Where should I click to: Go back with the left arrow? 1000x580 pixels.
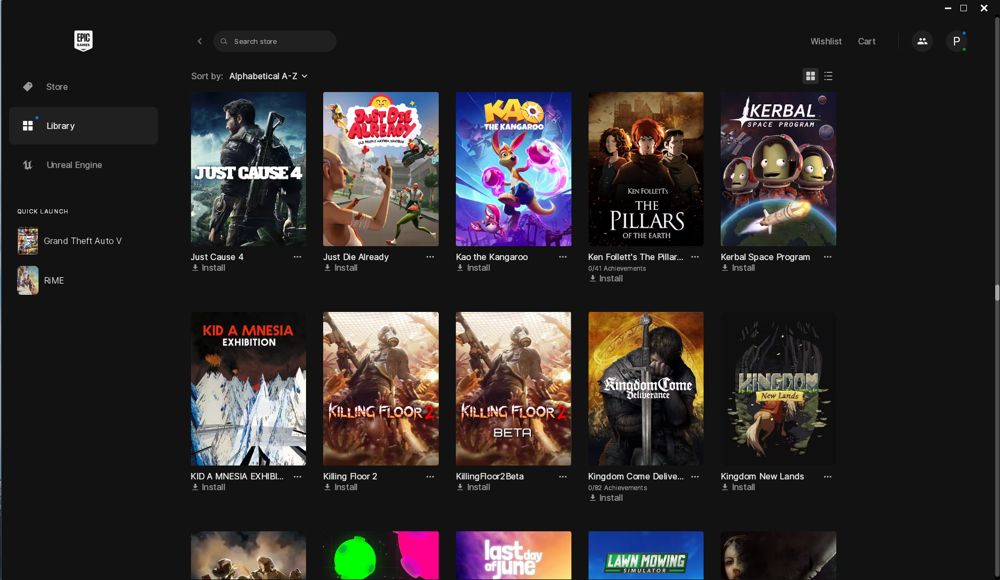click(x=200, y=41)
